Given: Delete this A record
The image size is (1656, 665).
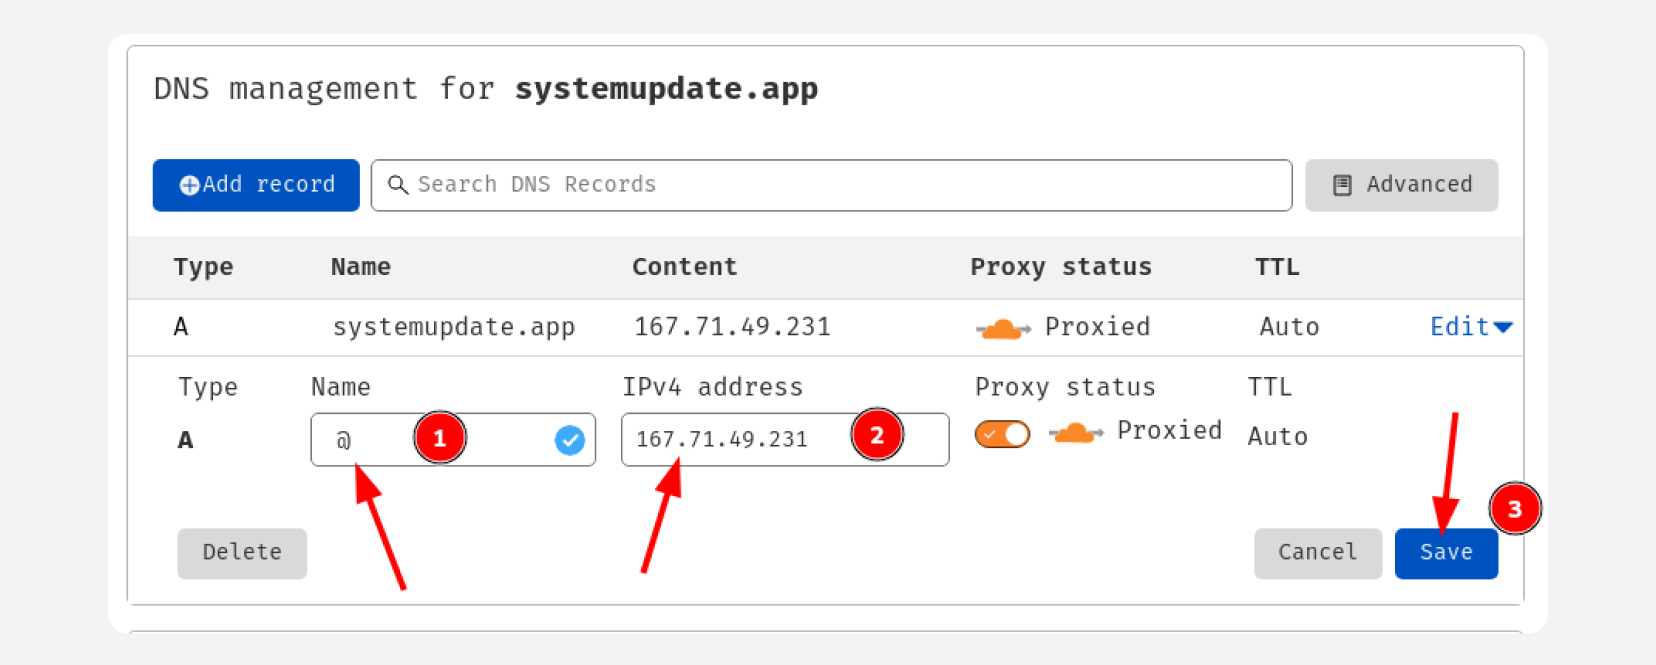Looking at the screenshot, I should 242,553.
